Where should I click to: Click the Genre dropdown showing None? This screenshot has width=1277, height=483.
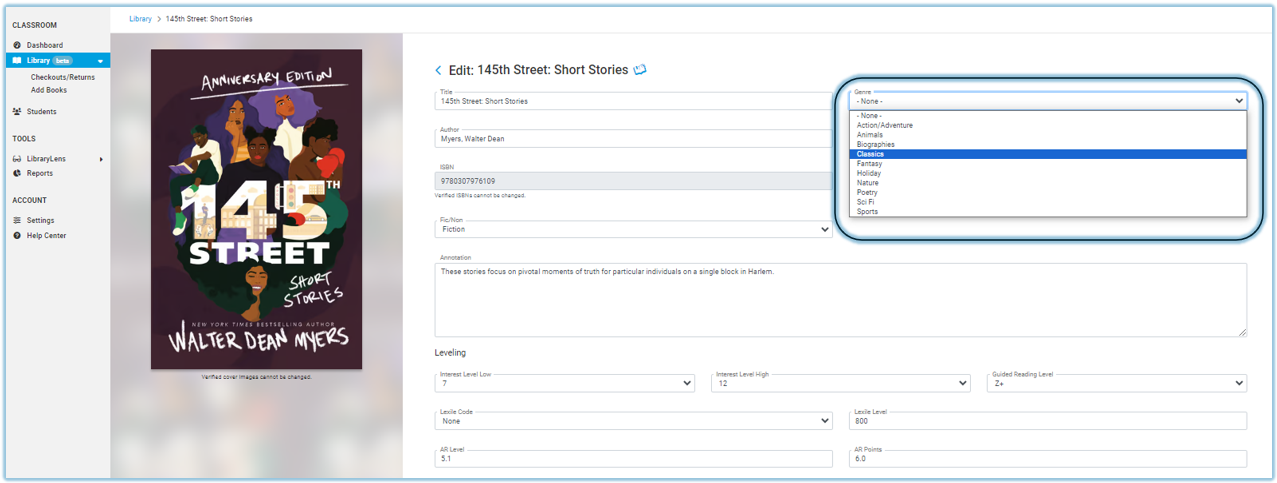tap(1048, 100)
